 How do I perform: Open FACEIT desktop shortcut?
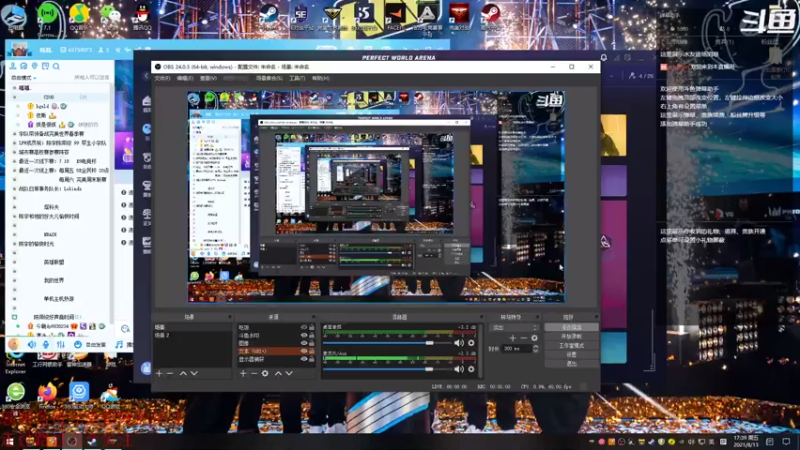click(395, 15)
